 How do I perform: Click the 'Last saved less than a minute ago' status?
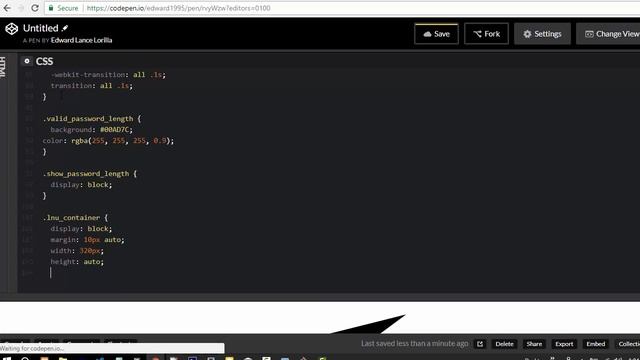415,344
